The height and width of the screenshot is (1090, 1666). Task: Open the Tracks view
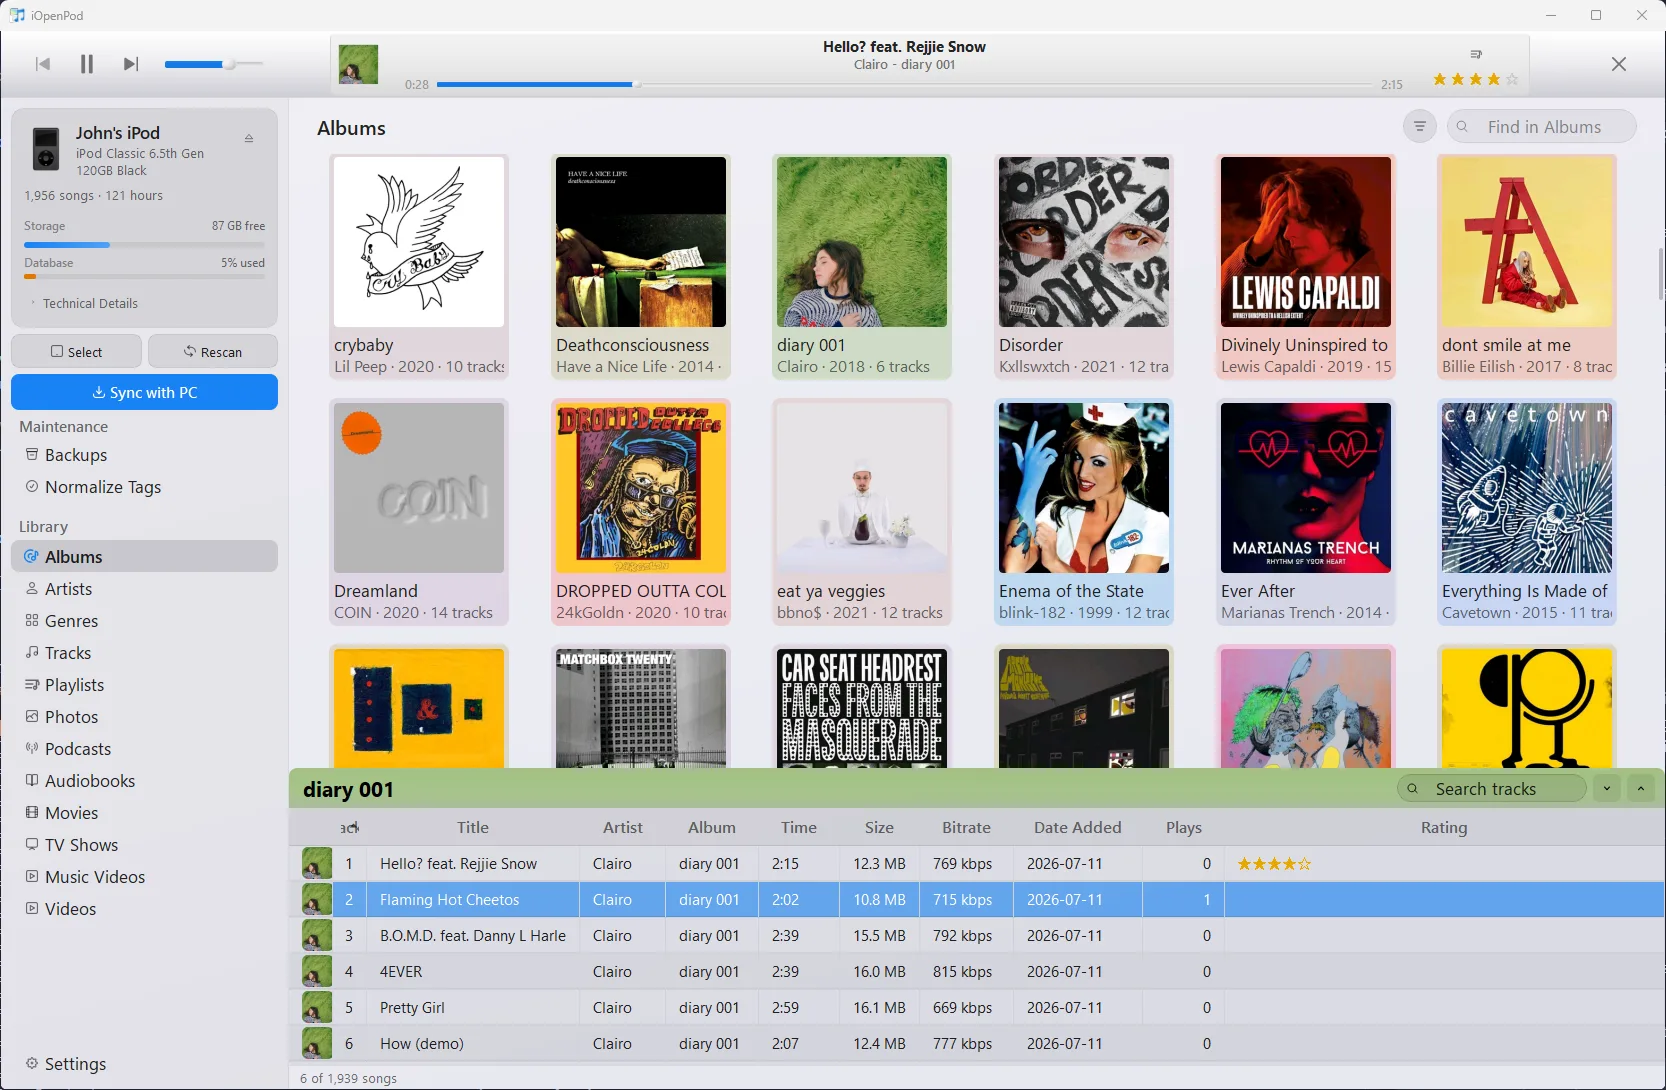(x=144, y=653)
